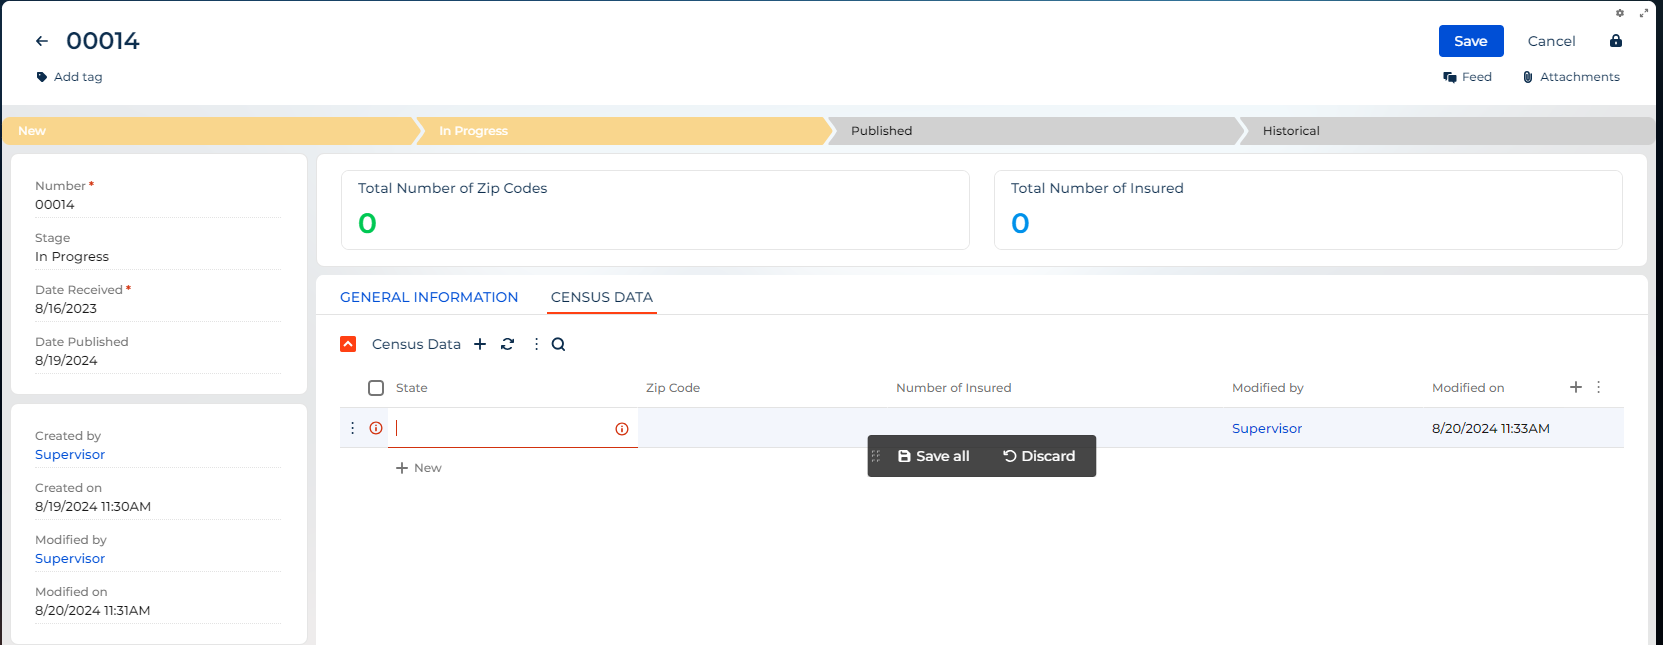The width and height of the screenshot is (1663, 645).
Task: Click the validation warning icon inside the State field
Action: tap(622, 429)
